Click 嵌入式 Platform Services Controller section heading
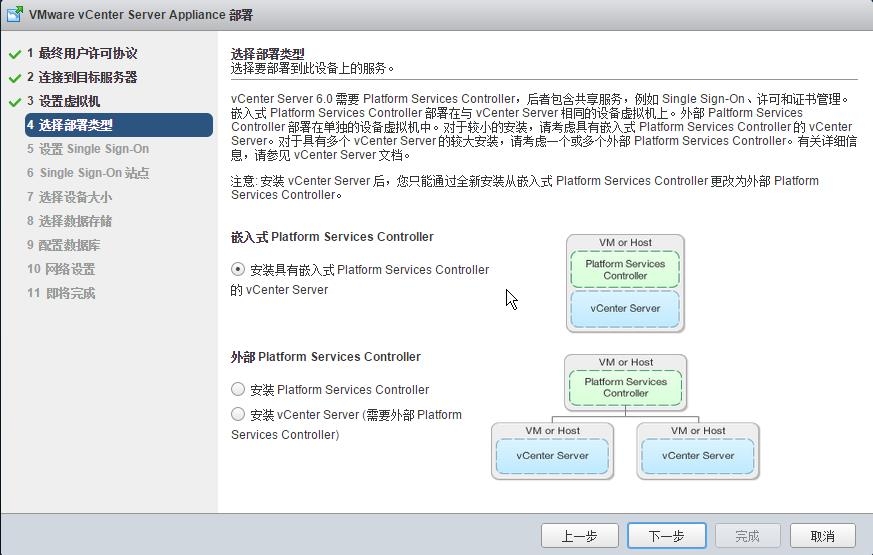 (x=332, y=237)
